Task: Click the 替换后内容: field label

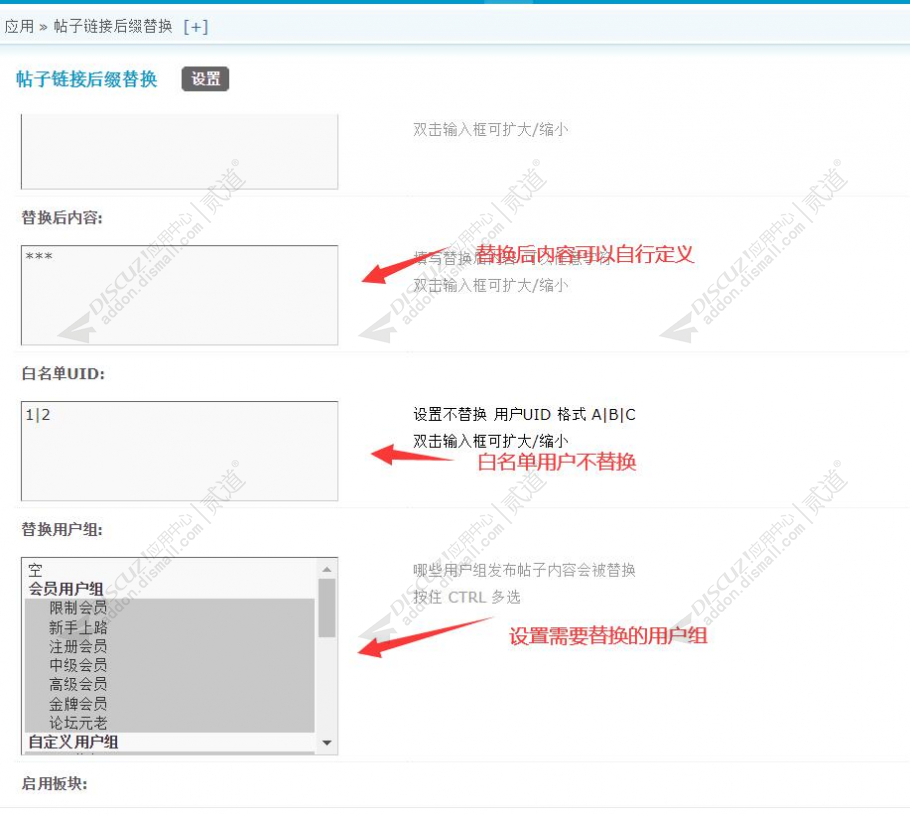Action: [62, 218]
